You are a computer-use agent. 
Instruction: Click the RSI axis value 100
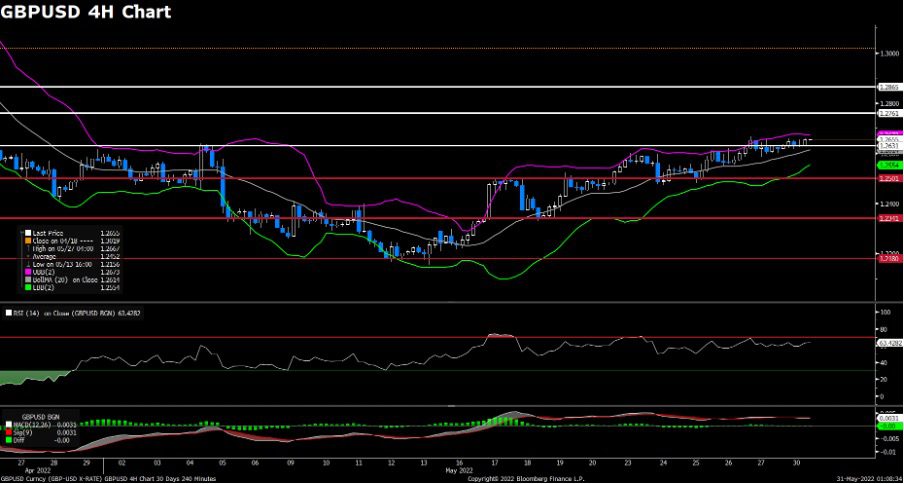coord(885,312)
